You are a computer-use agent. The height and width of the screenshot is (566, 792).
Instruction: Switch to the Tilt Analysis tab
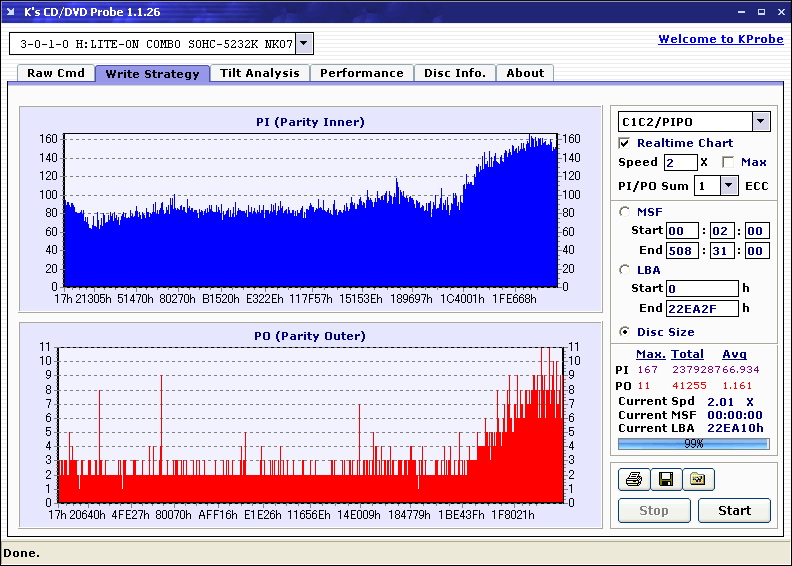(x=259, y=73)
